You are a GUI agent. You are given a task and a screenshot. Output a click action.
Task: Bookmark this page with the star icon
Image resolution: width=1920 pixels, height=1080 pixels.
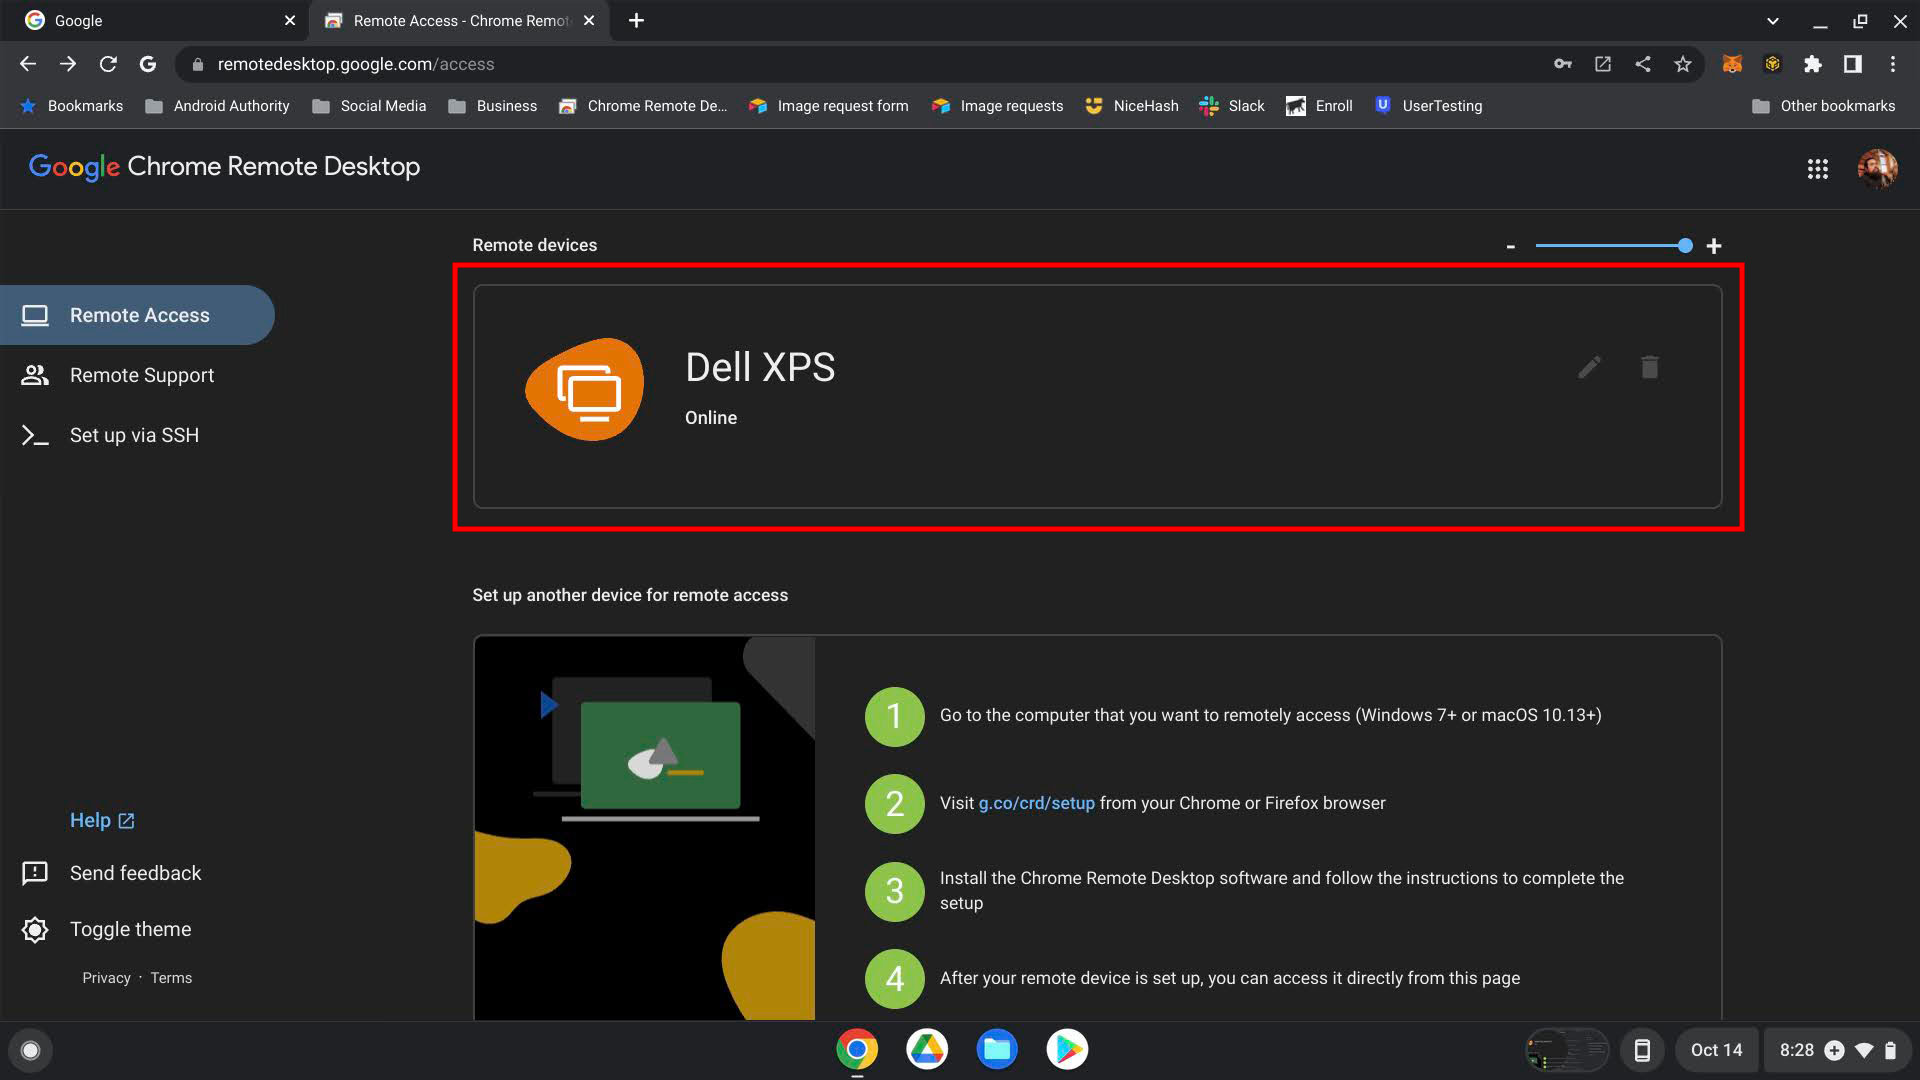pyautogui.click(x=1683, y=64)
